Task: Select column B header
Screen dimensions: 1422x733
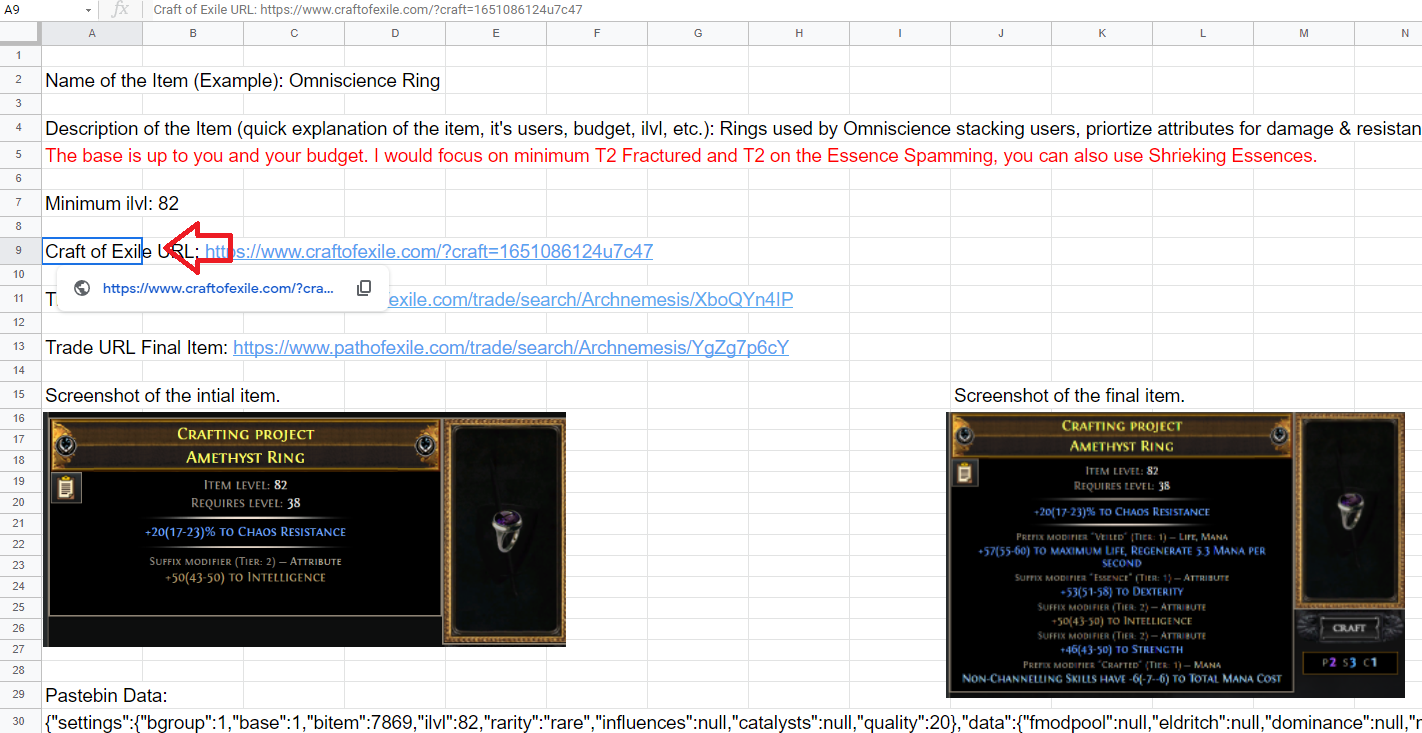Action: point(193,33)
